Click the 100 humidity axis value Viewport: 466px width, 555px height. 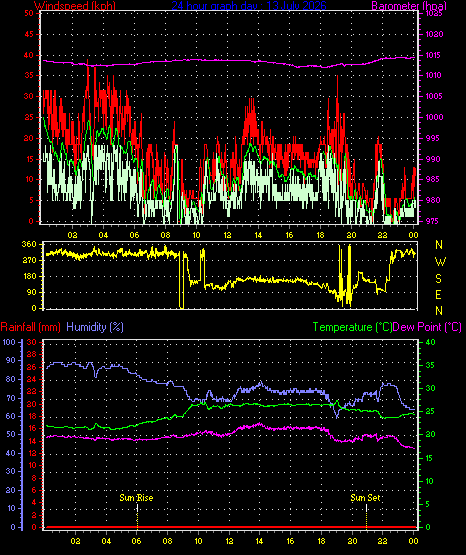[9, 342]
